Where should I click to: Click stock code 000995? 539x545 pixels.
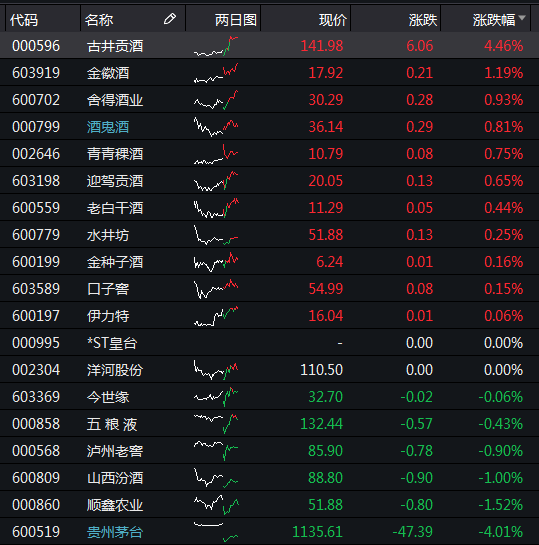(36, 343)
